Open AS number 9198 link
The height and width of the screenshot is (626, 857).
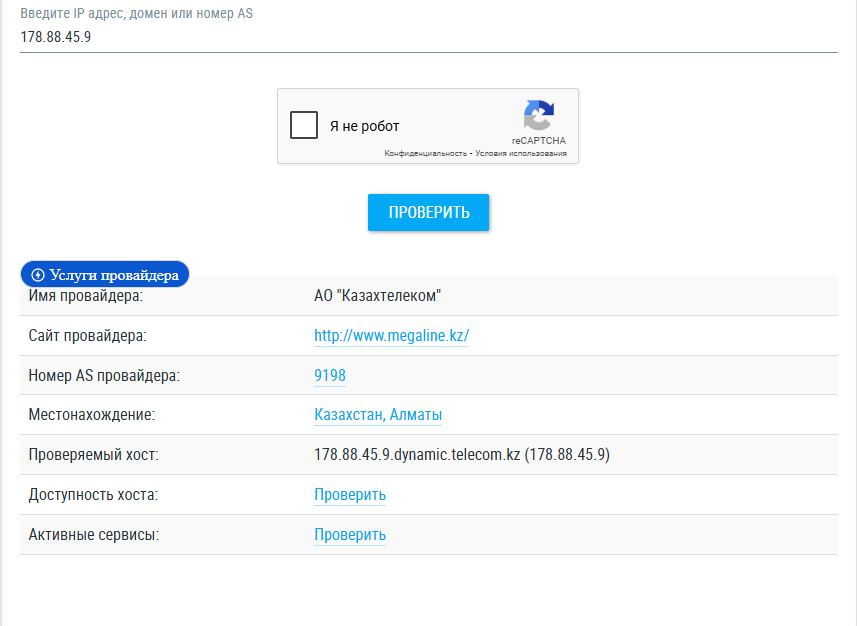pos(330,376)
